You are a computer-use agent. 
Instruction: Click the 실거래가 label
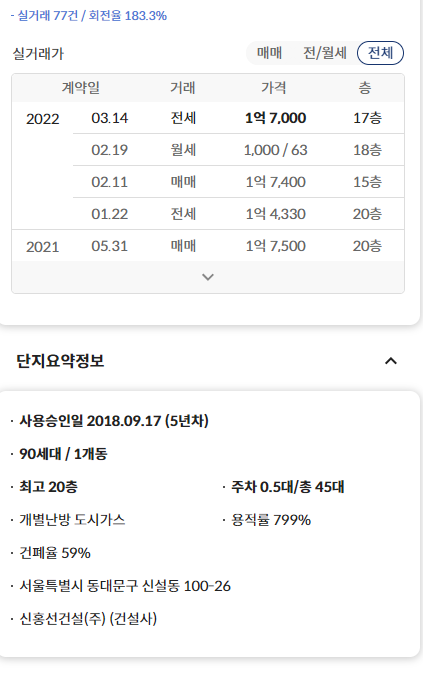[x=38, y=54]
